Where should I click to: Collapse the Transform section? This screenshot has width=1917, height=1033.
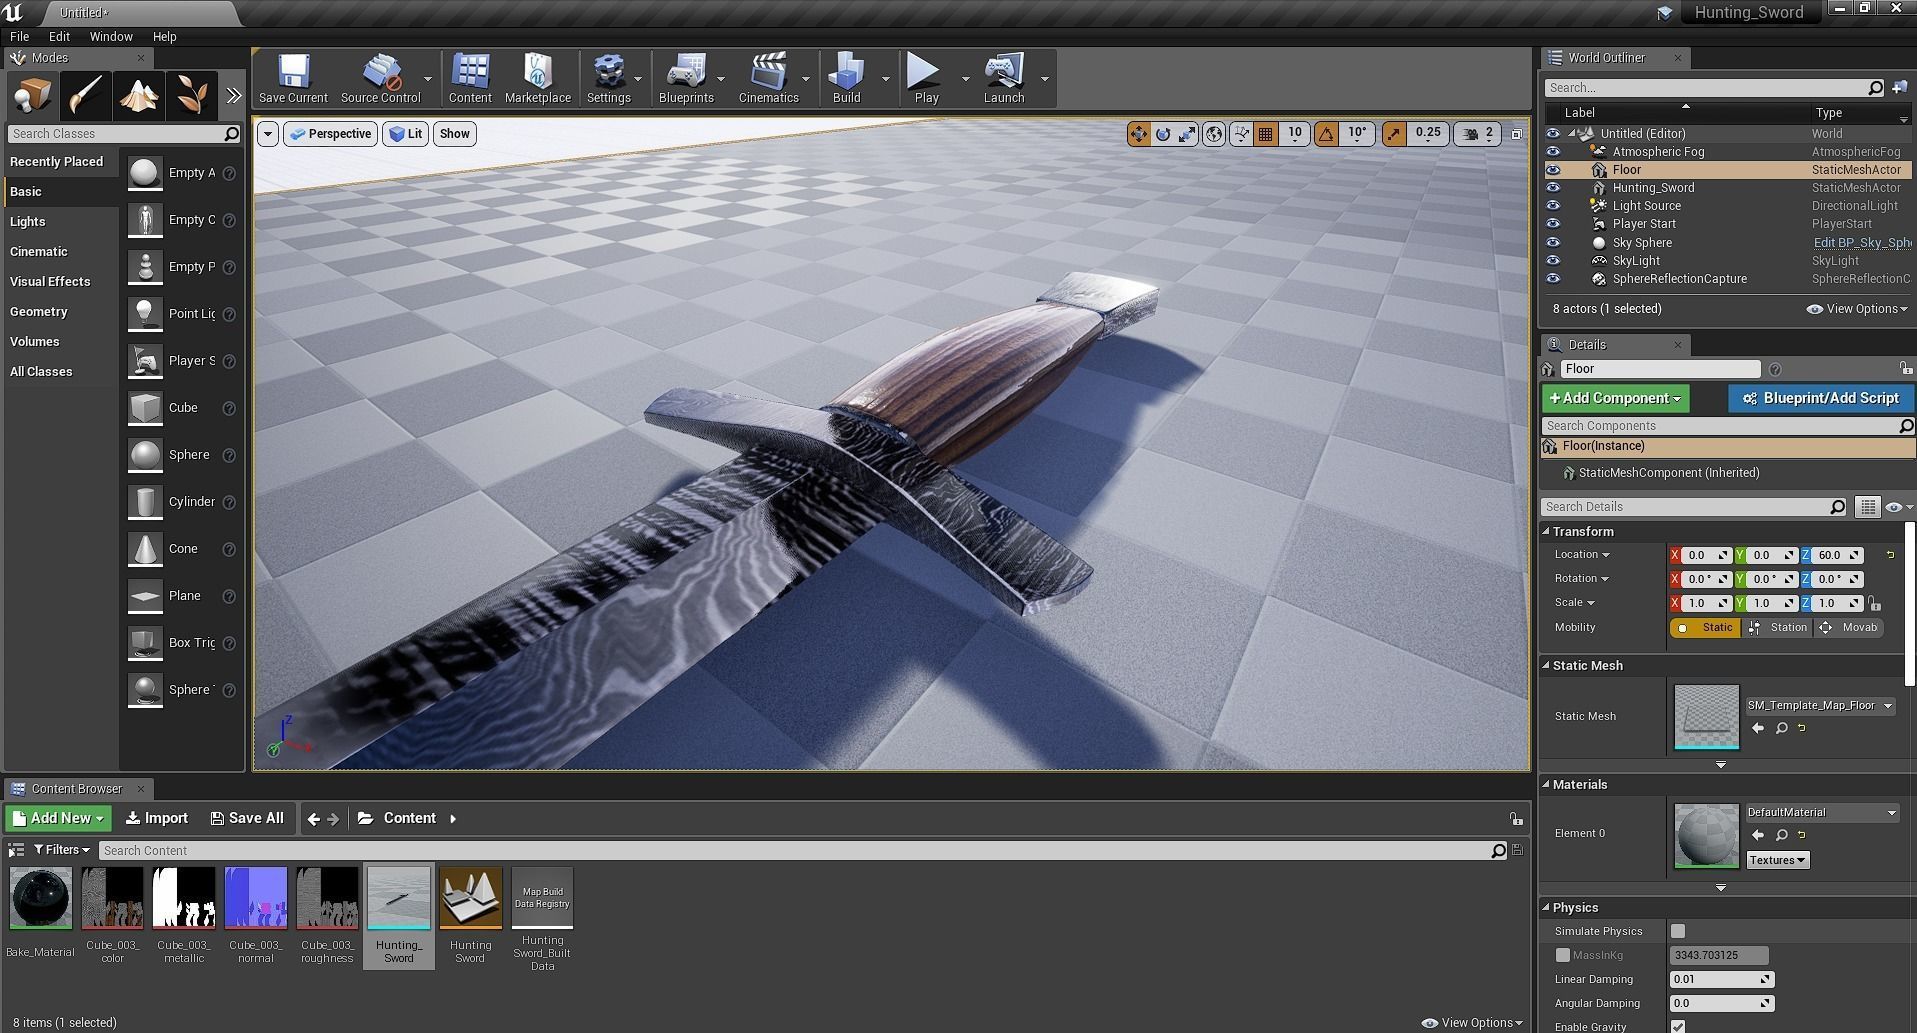(x=1546, y=531)
